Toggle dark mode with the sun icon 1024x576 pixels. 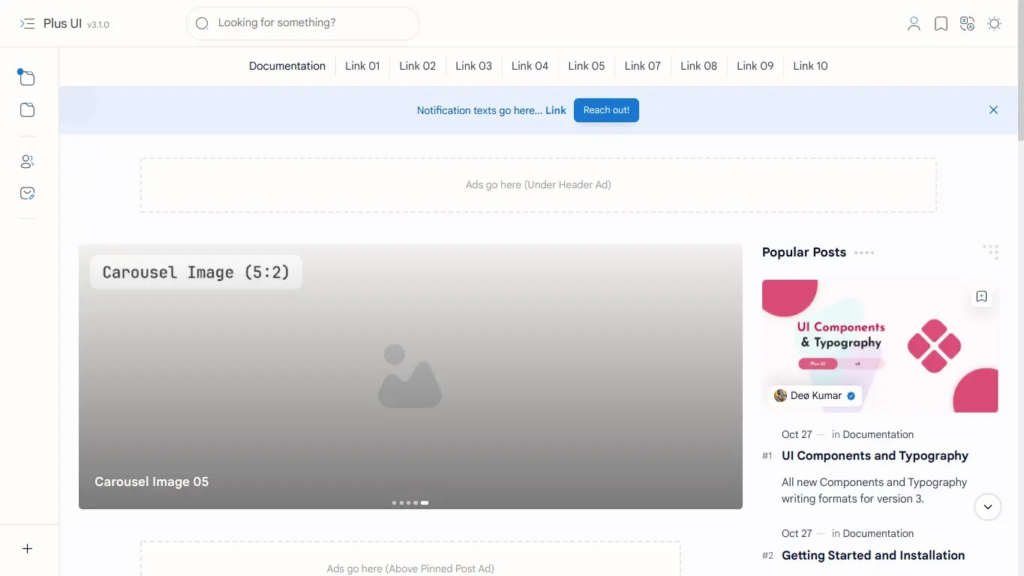tap(994, 23)
